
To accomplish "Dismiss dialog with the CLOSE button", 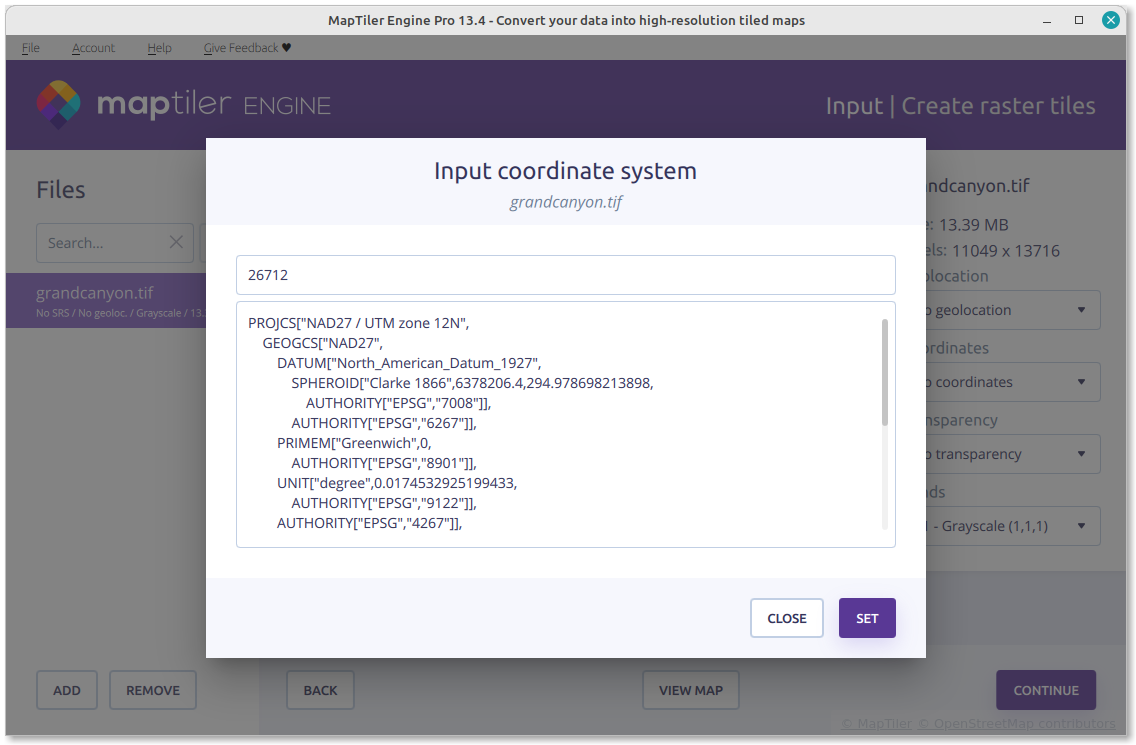I will [786, 618].
